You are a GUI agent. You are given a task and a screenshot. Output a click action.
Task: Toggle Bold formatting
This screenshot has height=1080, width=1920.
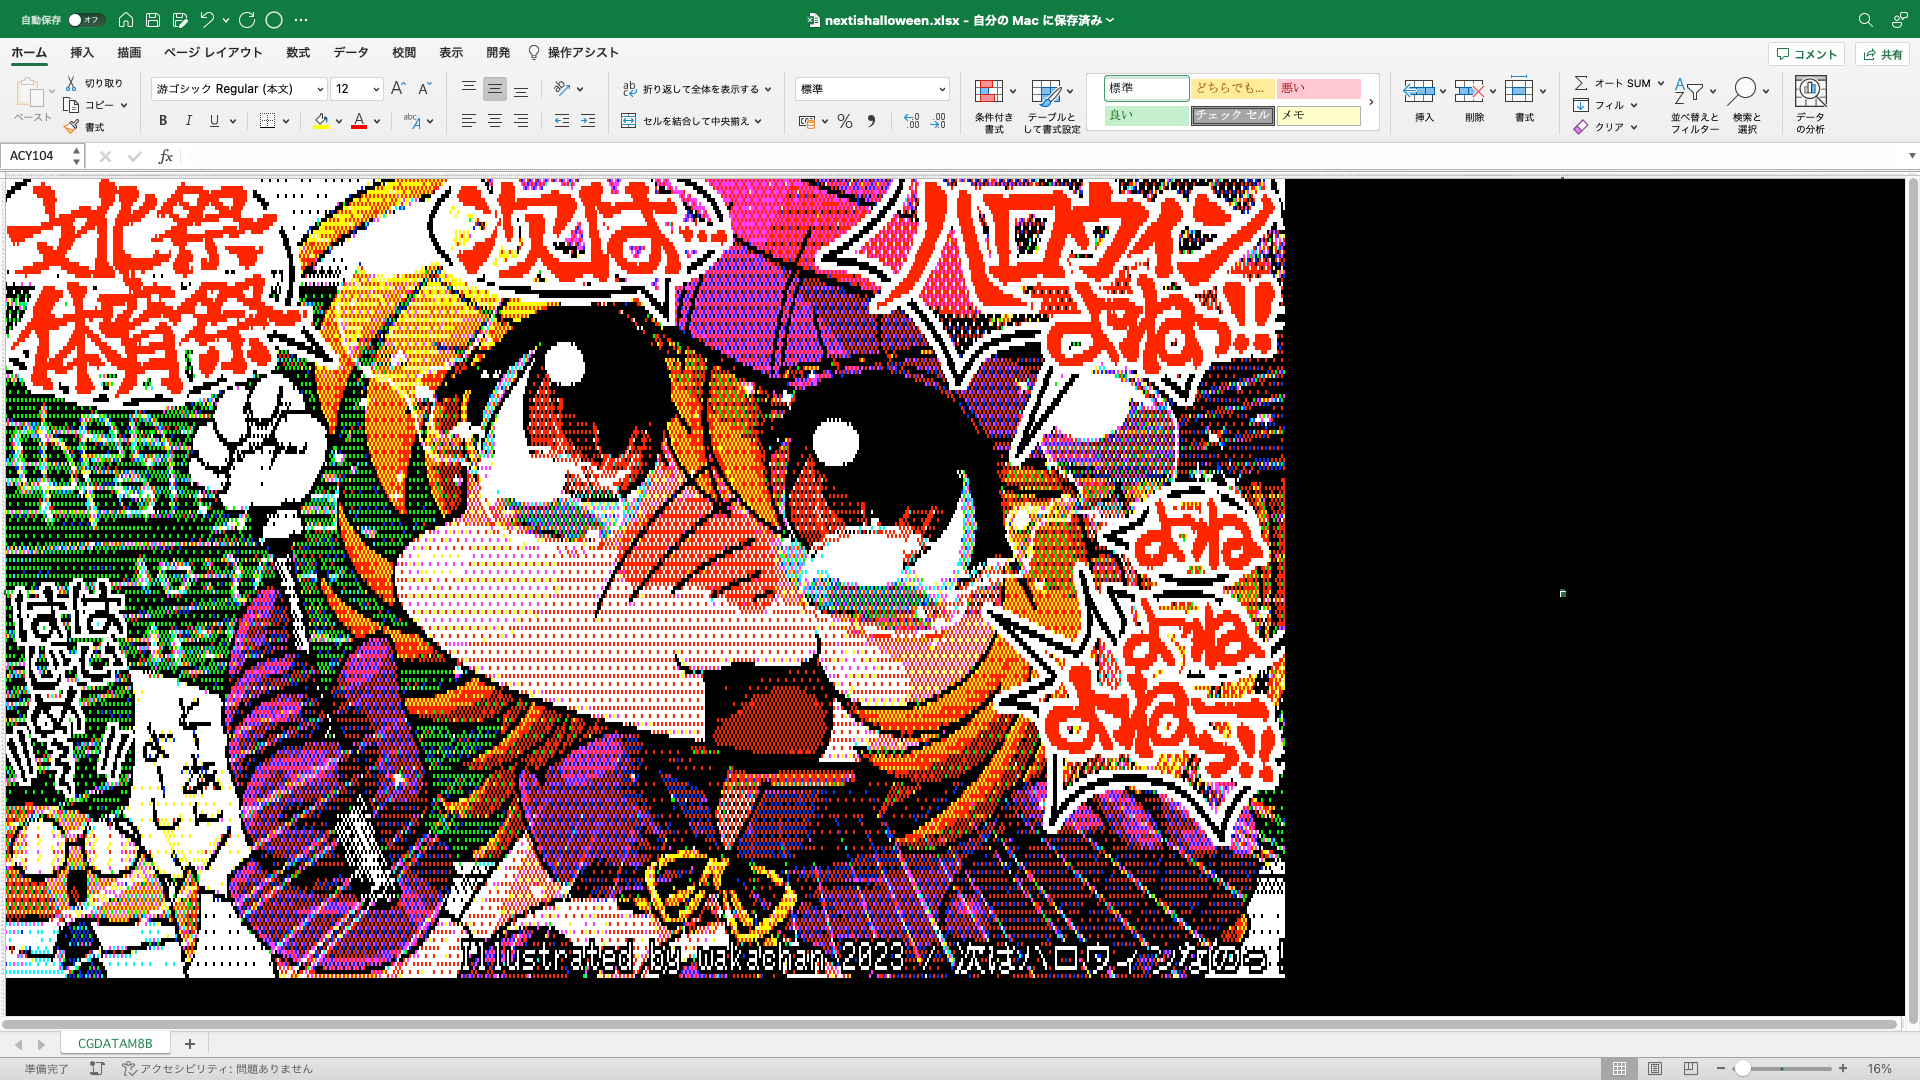pos(163,120)
